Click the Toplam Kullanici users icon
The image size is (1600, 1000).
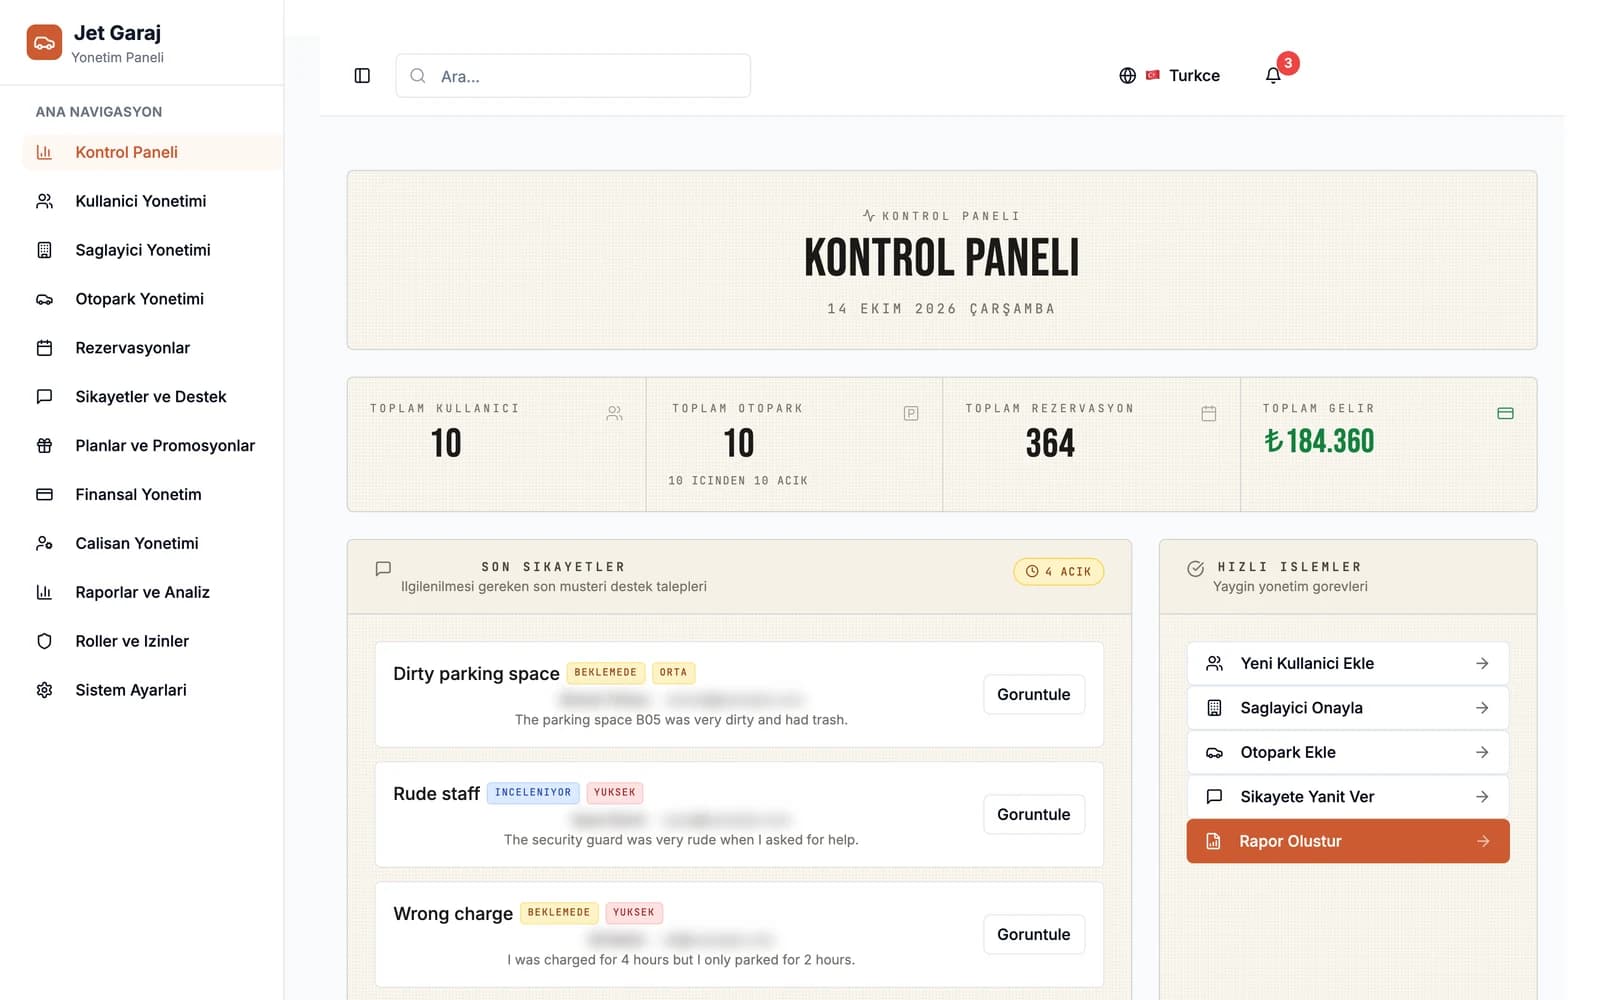pos(614,413)
